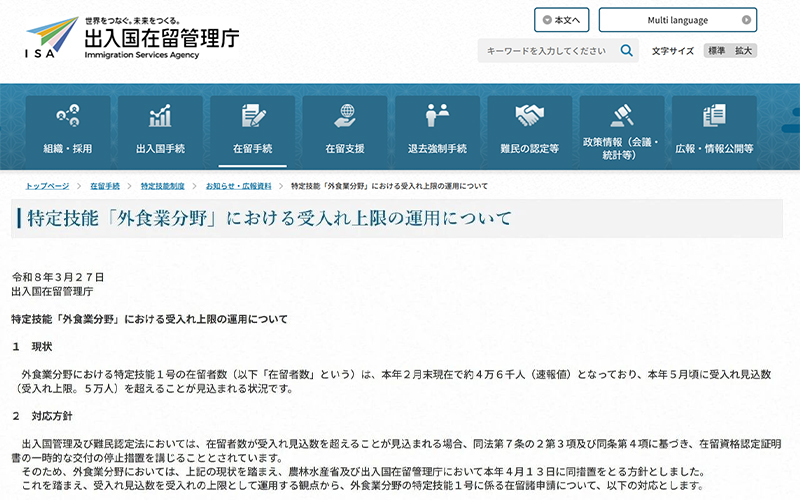Go to トップページ breadcrumb link

[x=47, y=186]
